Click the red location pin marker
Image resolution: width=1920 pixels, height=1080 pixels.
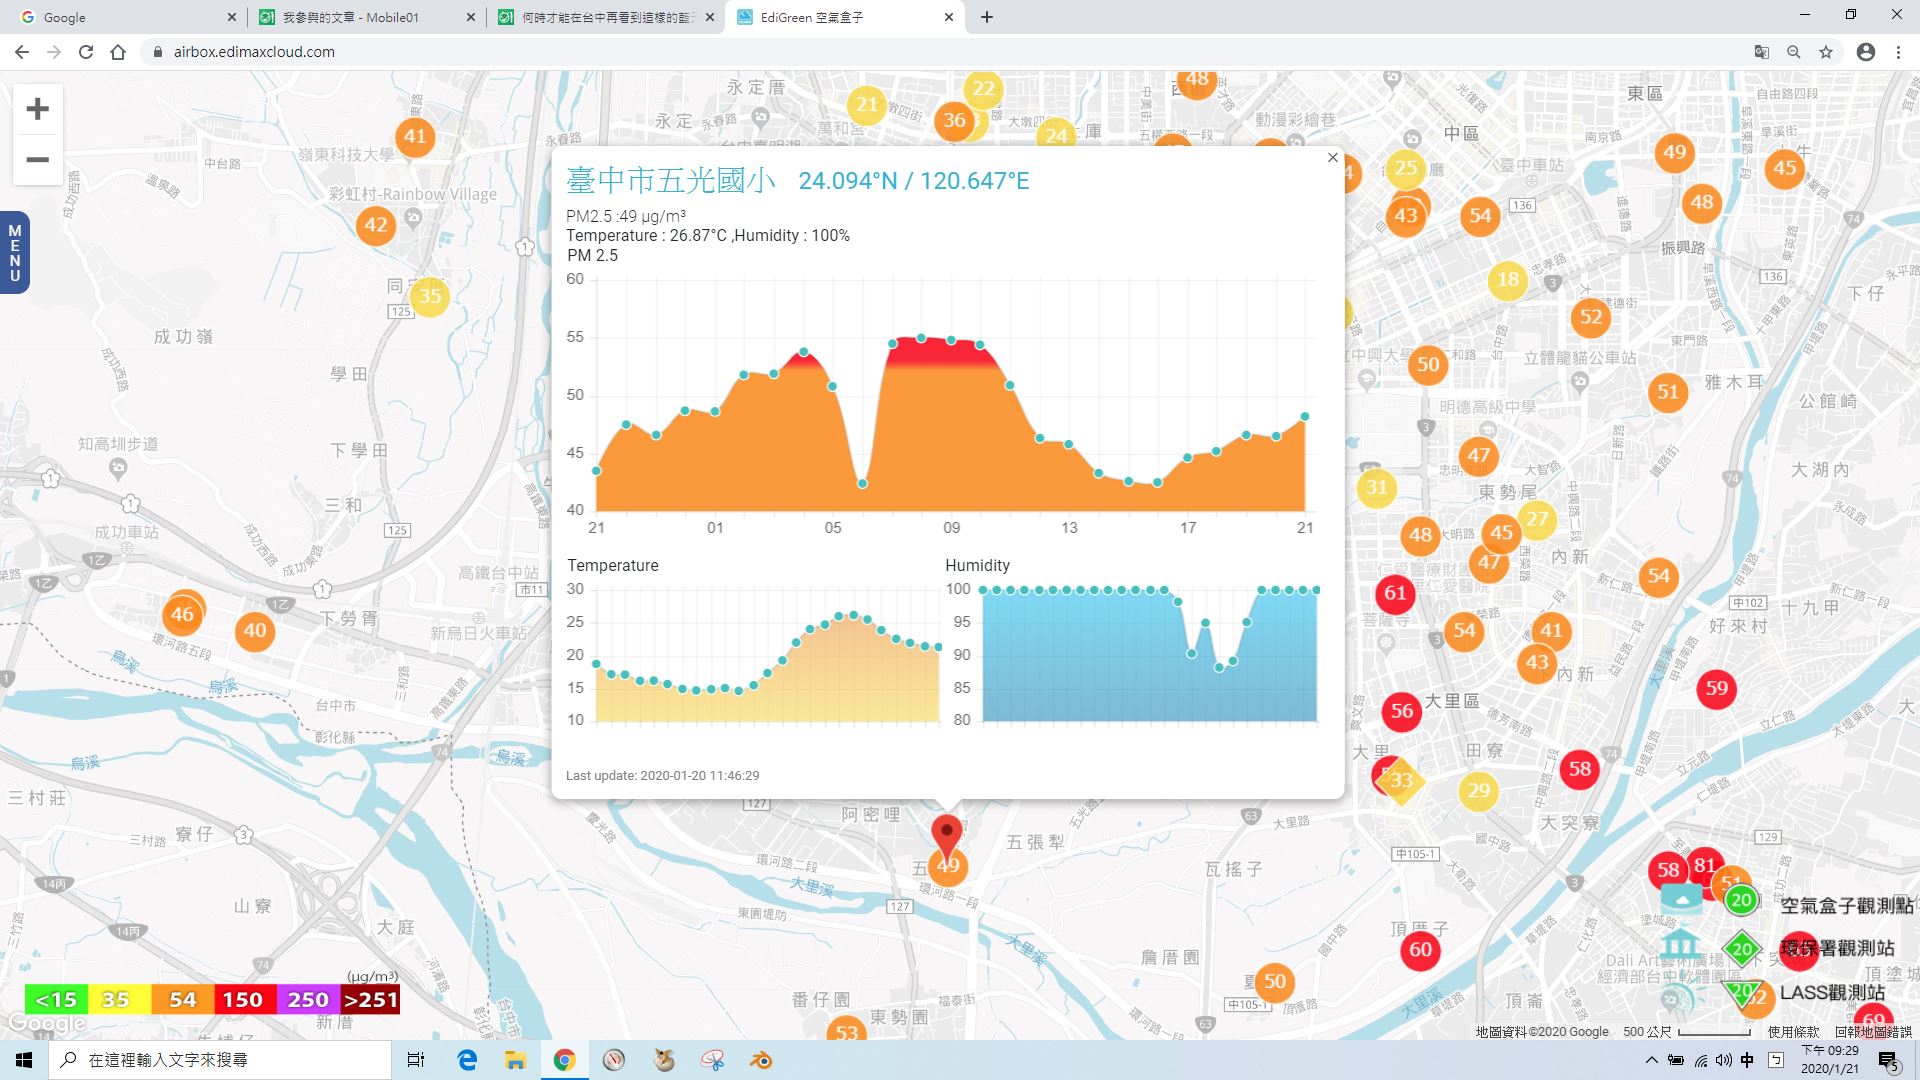coord(946,836)
